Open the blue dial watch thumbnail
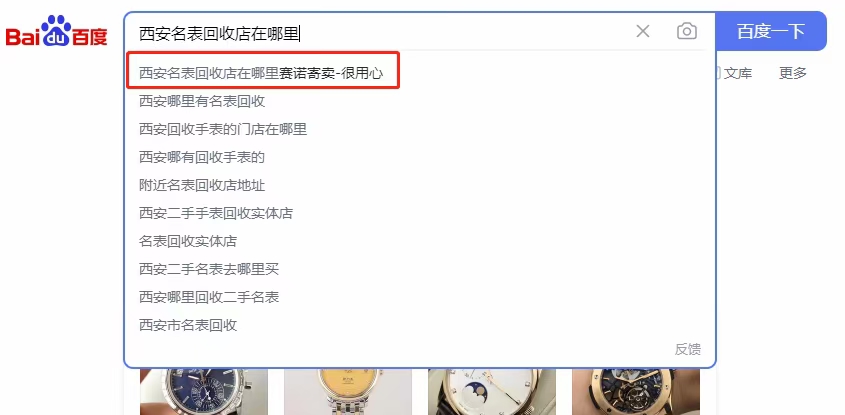 [204, 392]
